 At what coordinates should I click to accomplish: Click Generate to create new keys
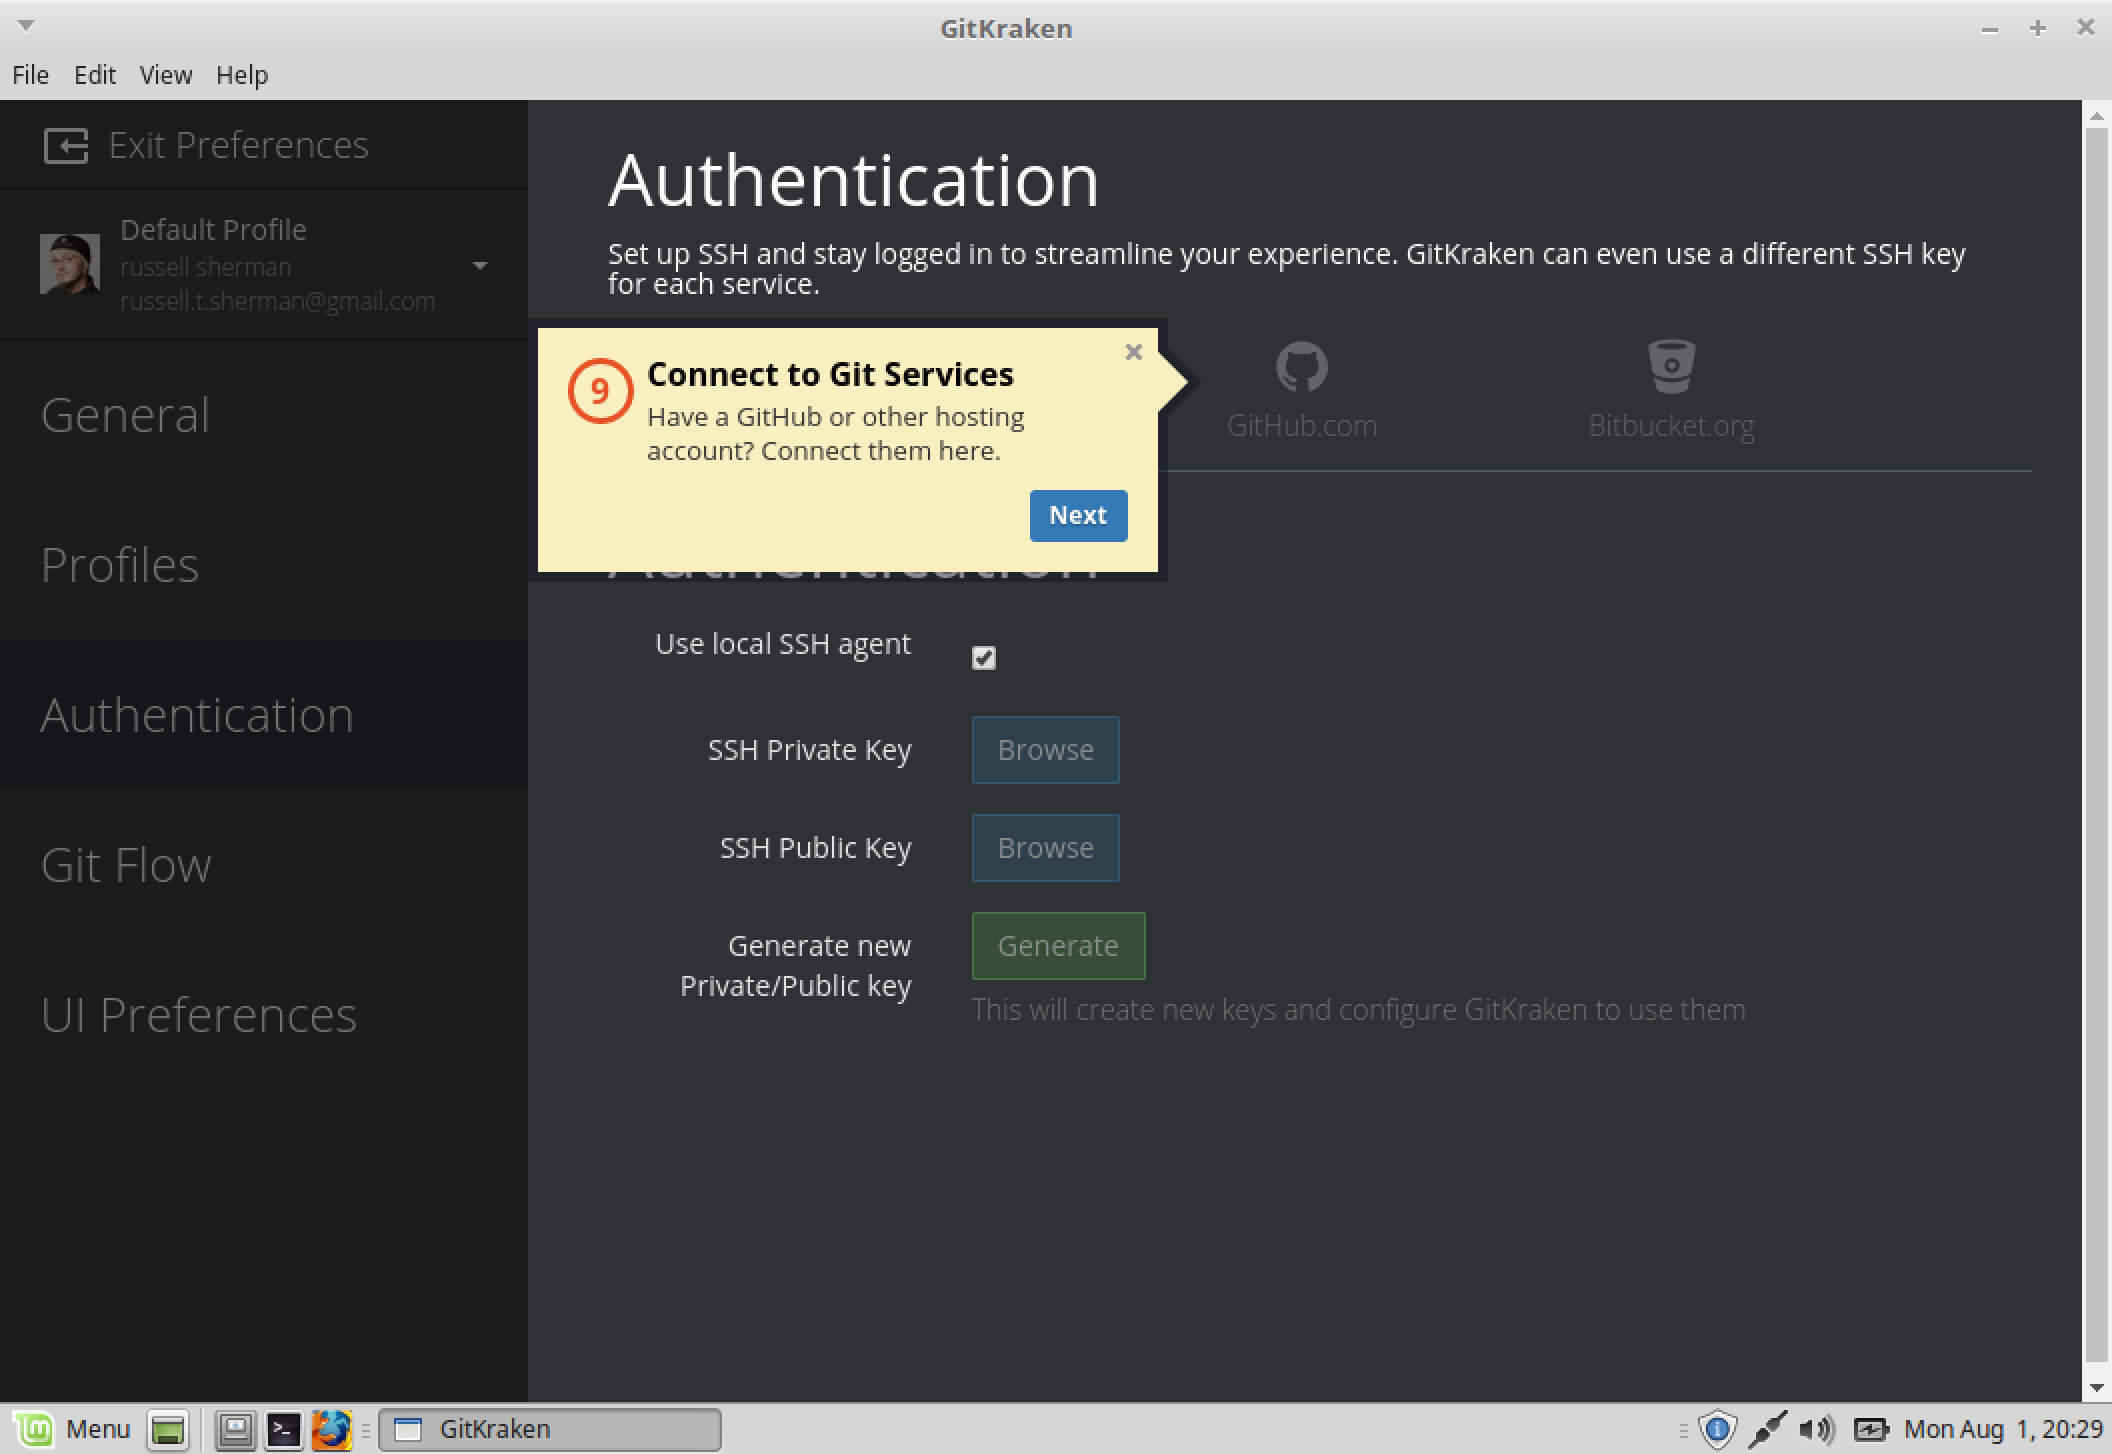tap(1058, 946)
